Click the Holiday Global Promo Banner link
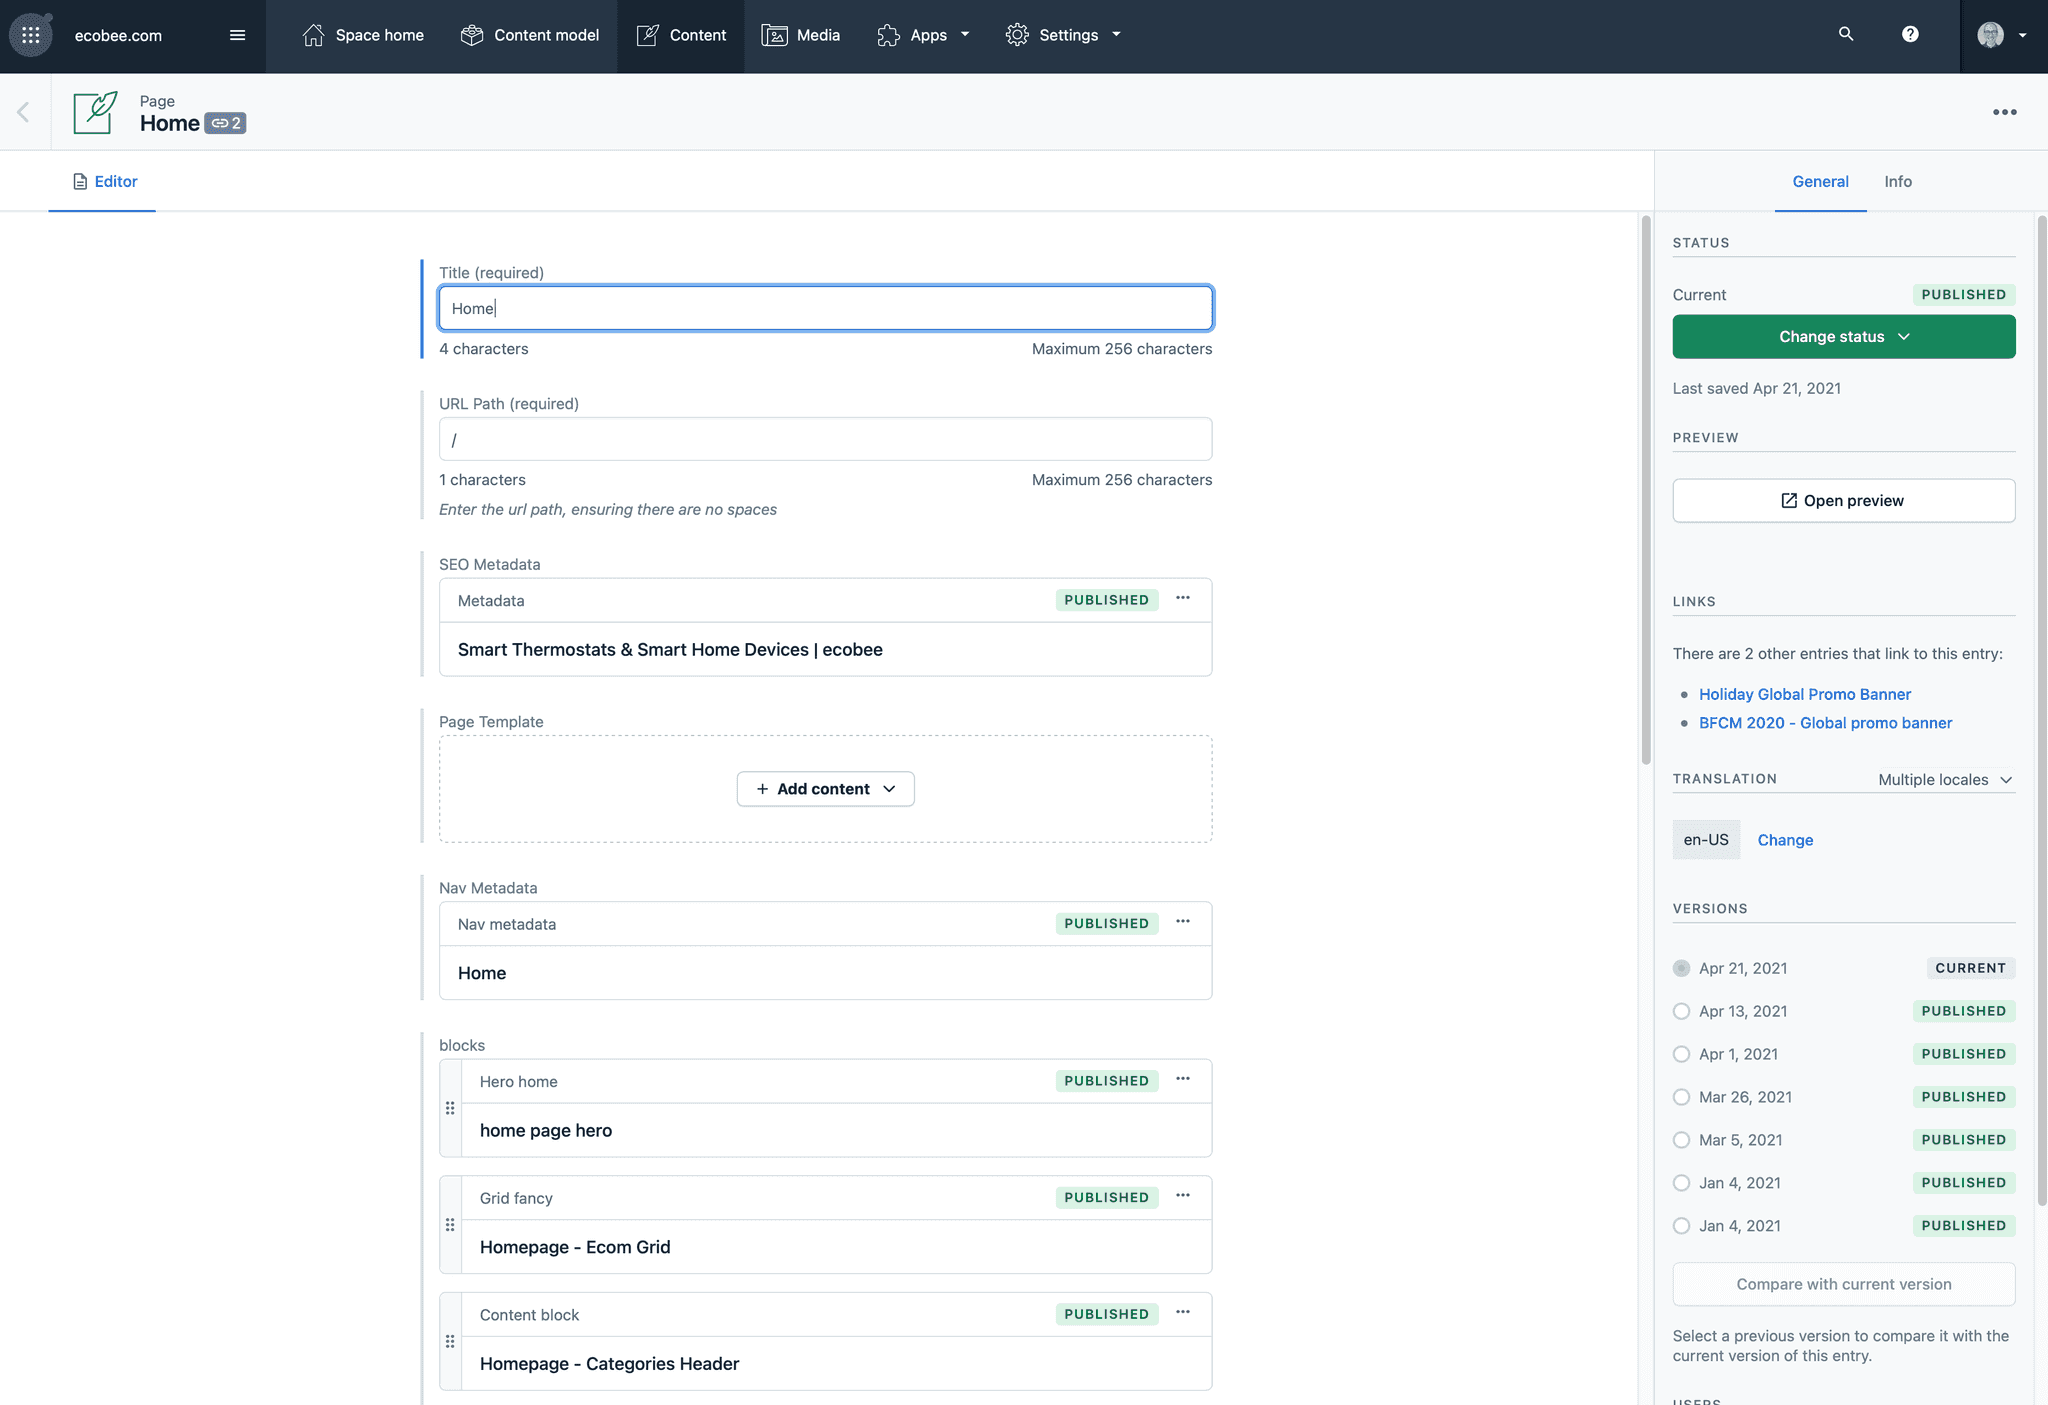The width and height of the screenshot is (2048, 1405). pyautogui.click(x=1805, y=694)
